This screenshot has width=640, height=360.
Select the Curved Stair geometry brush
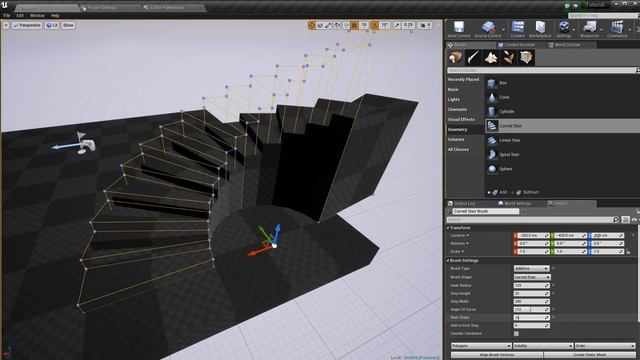point(562,126)
